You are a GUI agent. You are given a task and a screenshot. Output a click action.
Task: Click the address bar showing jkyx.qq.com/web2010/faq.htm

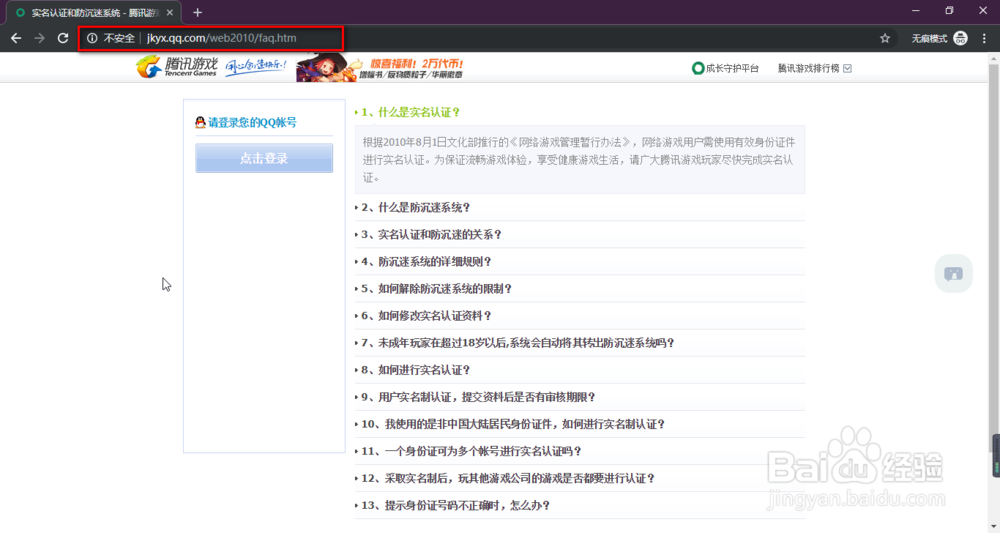[x=221, y=38]
